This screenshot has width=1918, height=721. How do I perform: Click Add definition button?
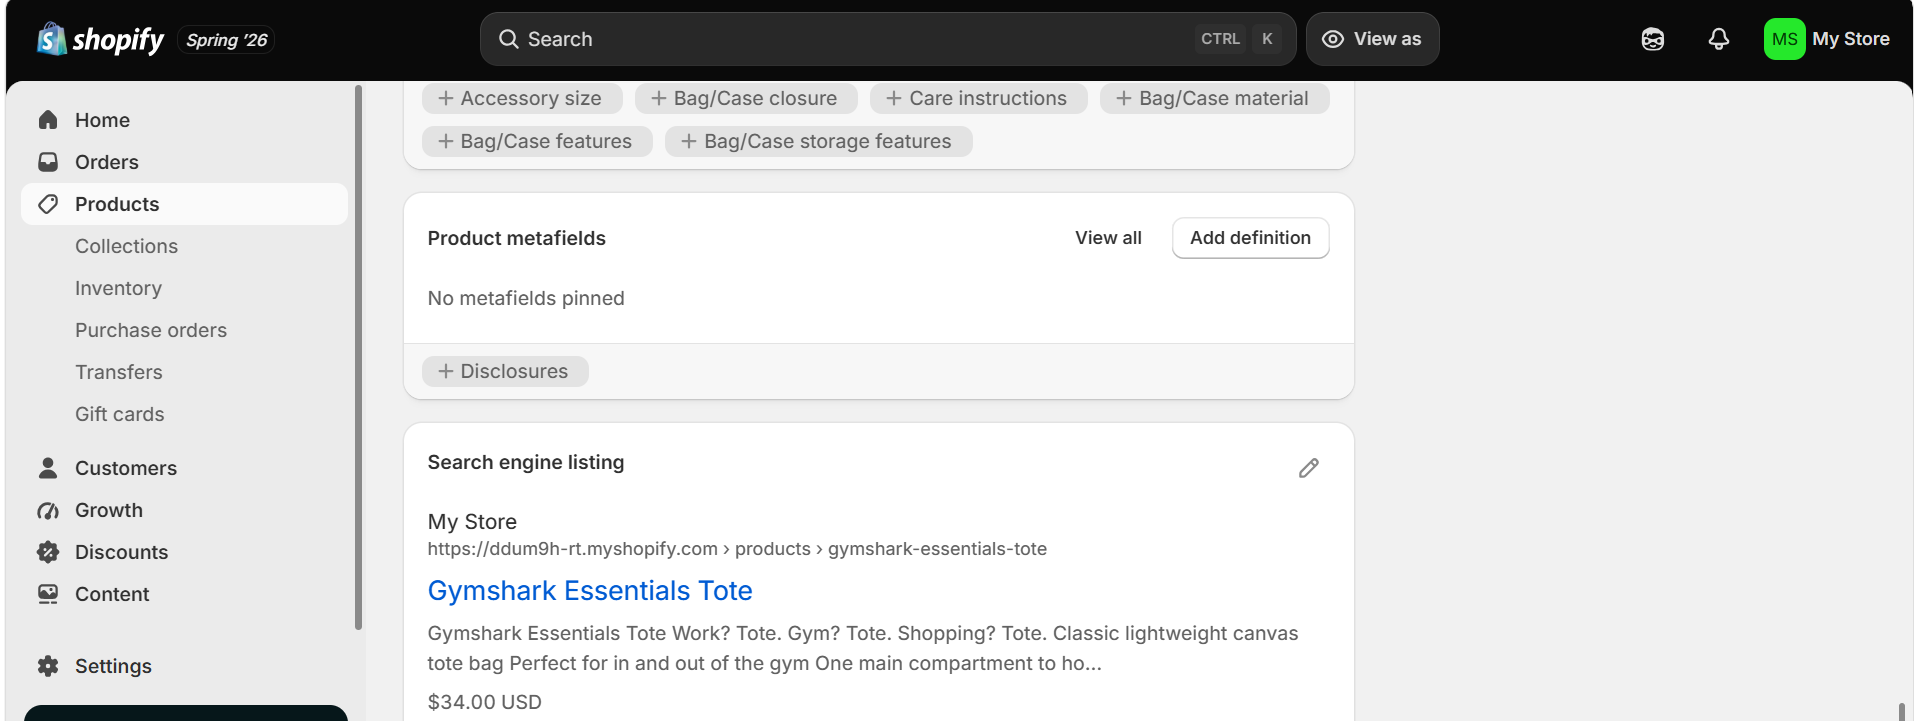pyautogui.click(x=1250, y=238)
